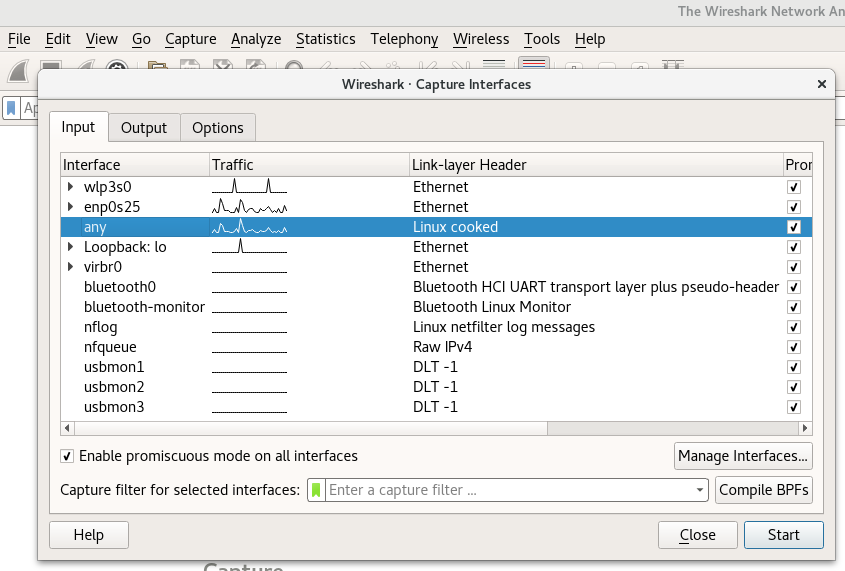
Task: Select the nflog interface row
Action: 436,326
